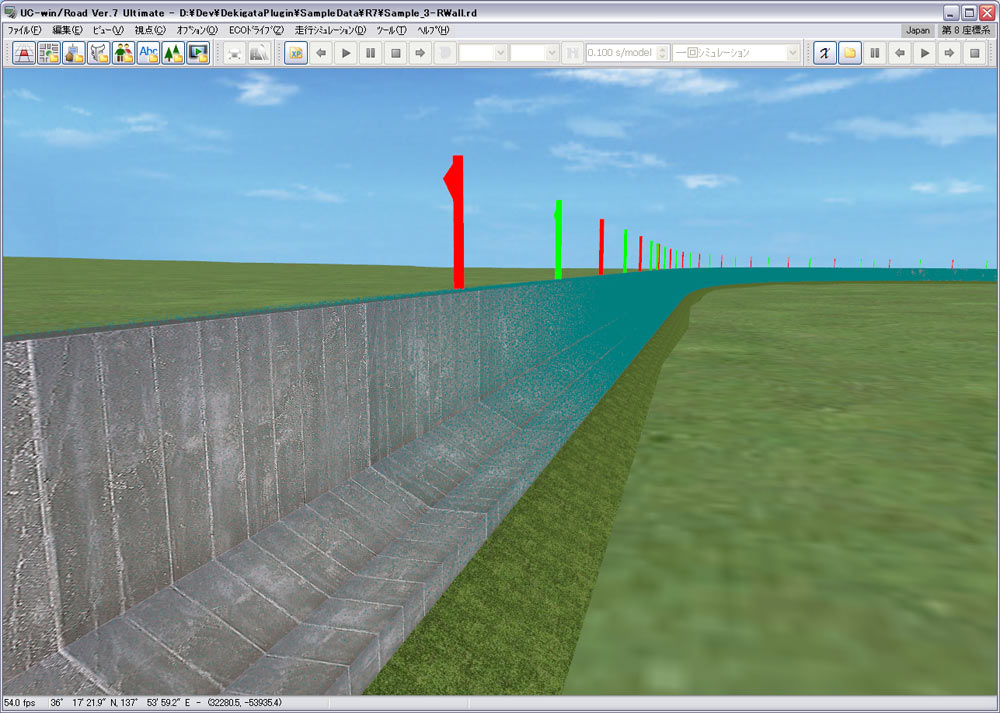
Task: Toggle the XP plugin button
Action: pyautogui.click(x=296, y=53)
